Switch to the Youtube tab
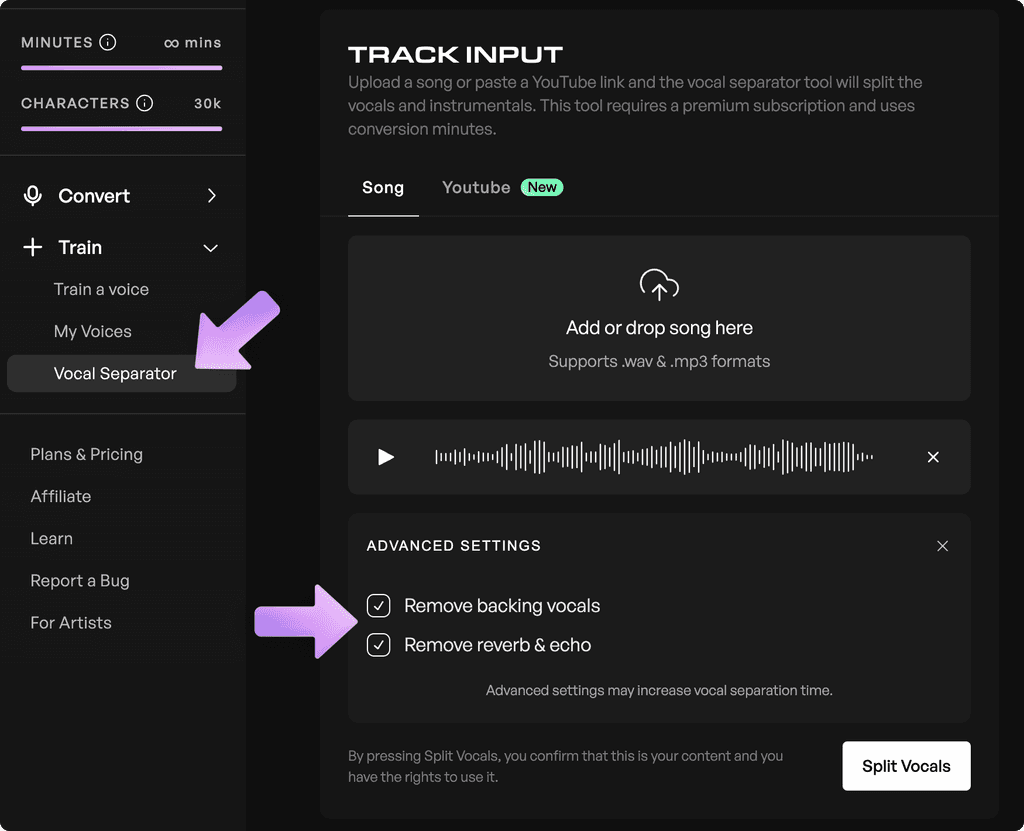1024x831 pixels. (x=475, y=187)
